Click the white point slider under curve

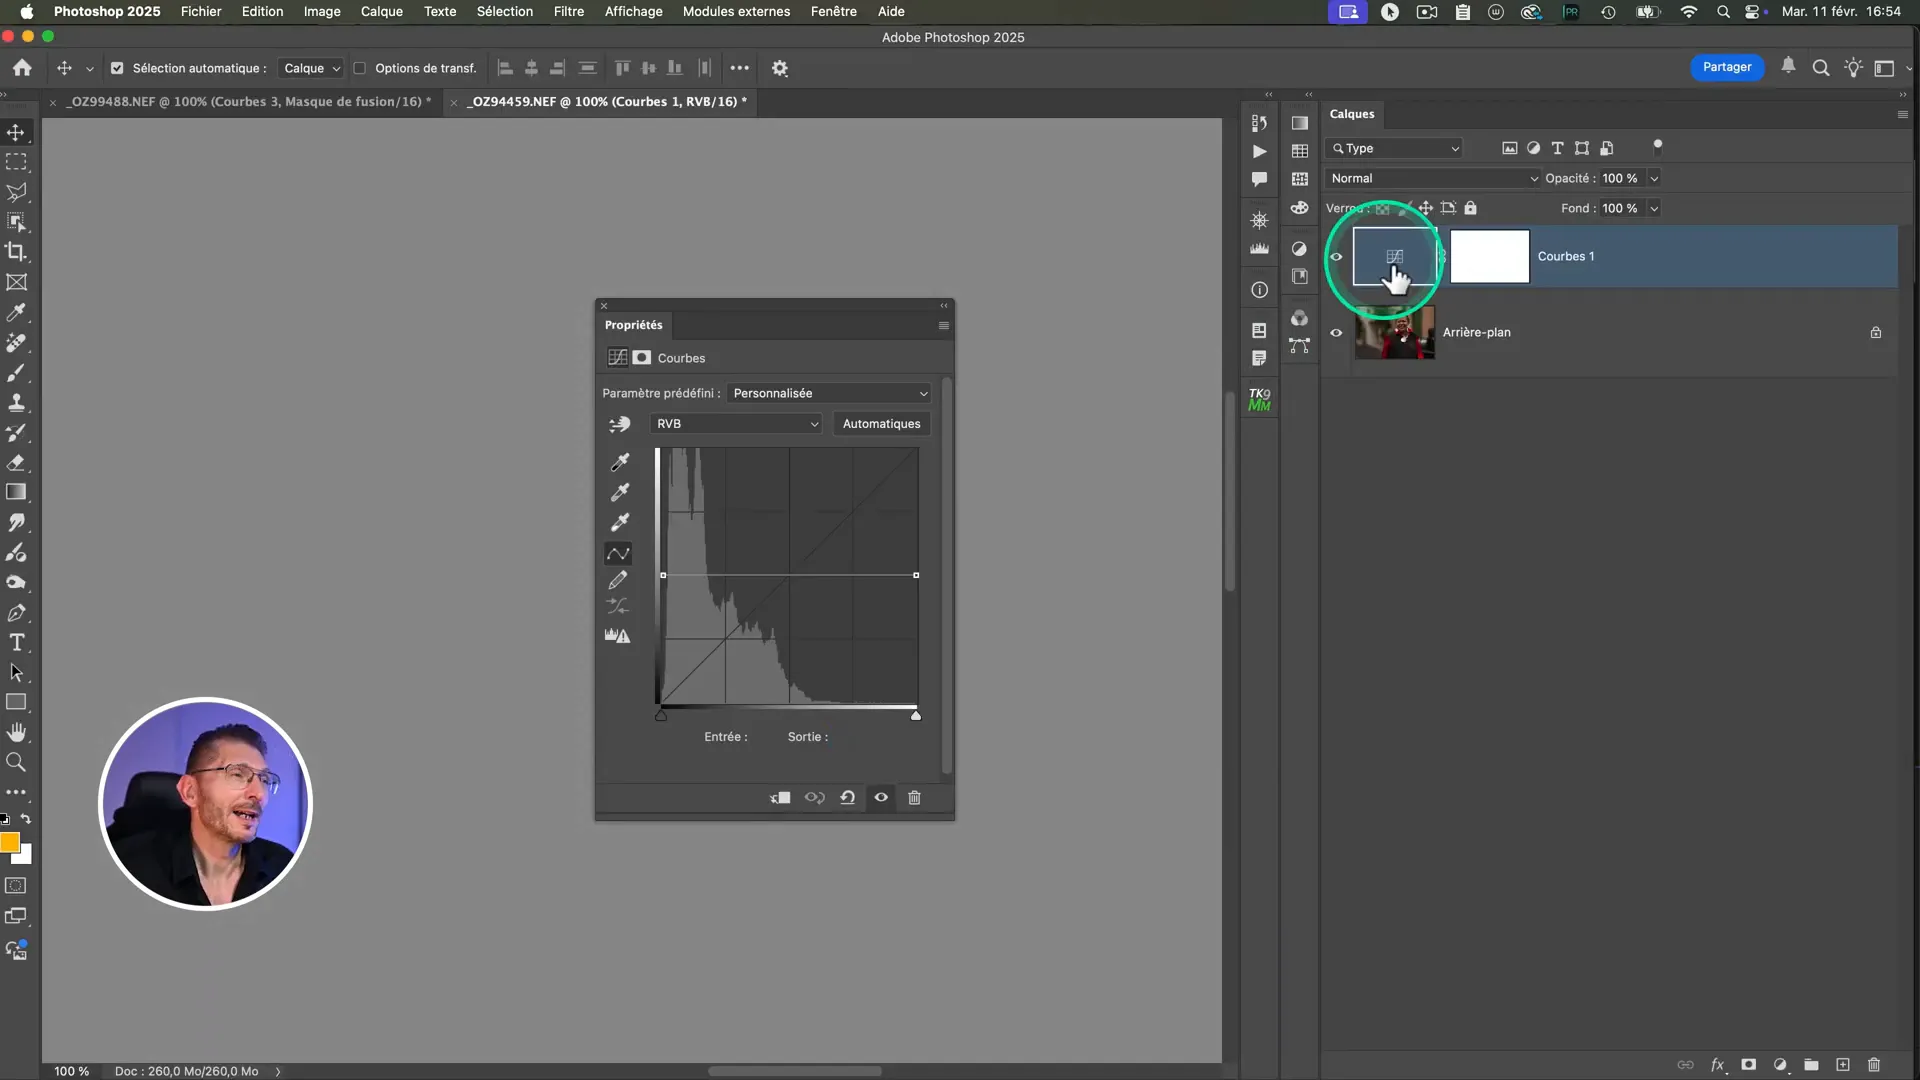[915, 715]
